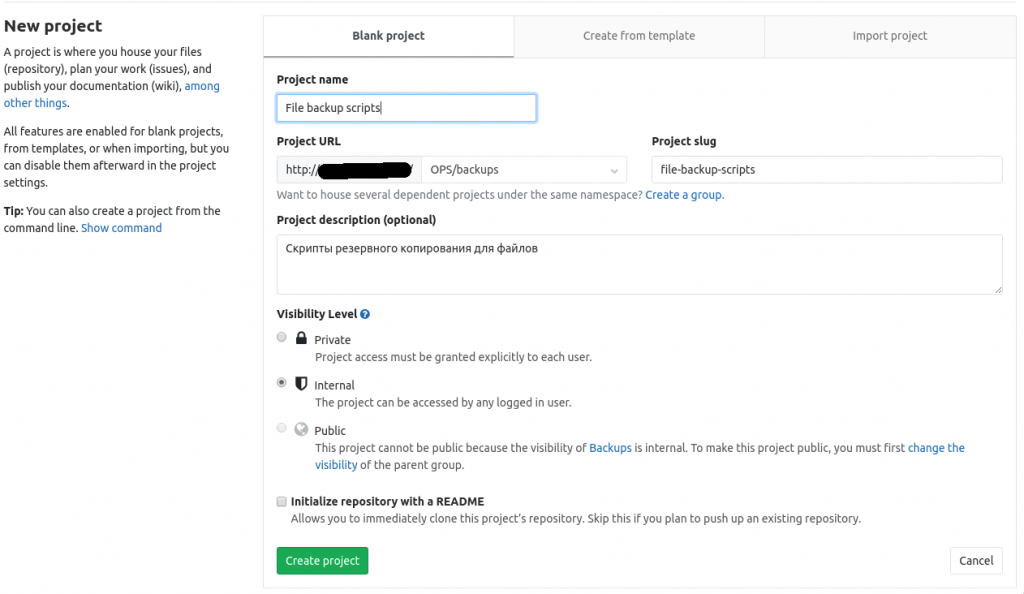Open the Import project tab
The image size is (1024, 594).
pyautogui.click(x=889, y=35)
